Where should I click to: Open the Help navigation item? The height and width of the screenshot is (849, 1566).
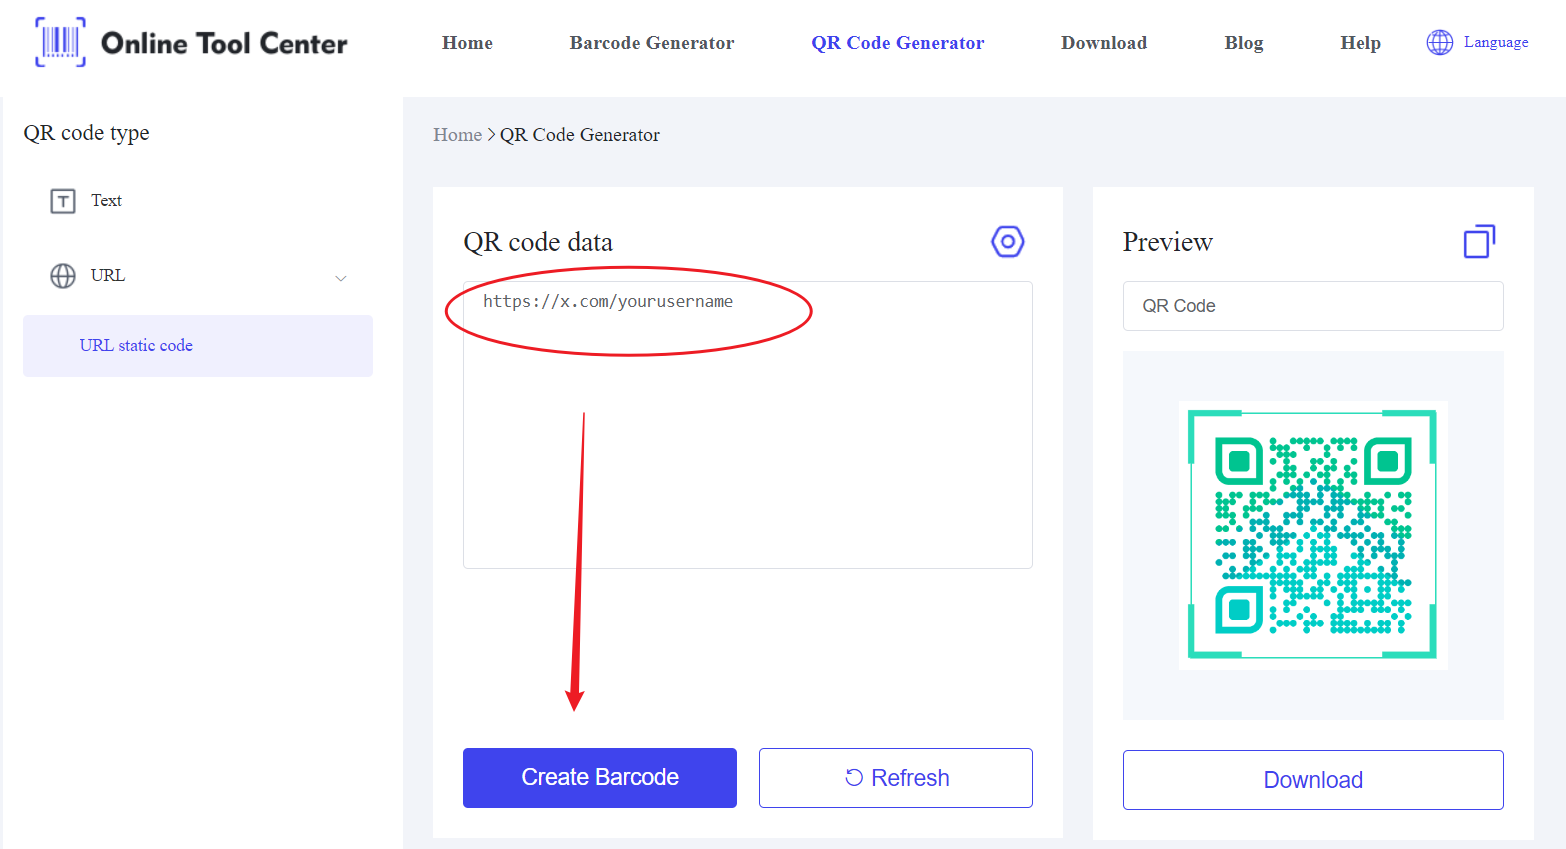click(x=1360, y=43)
